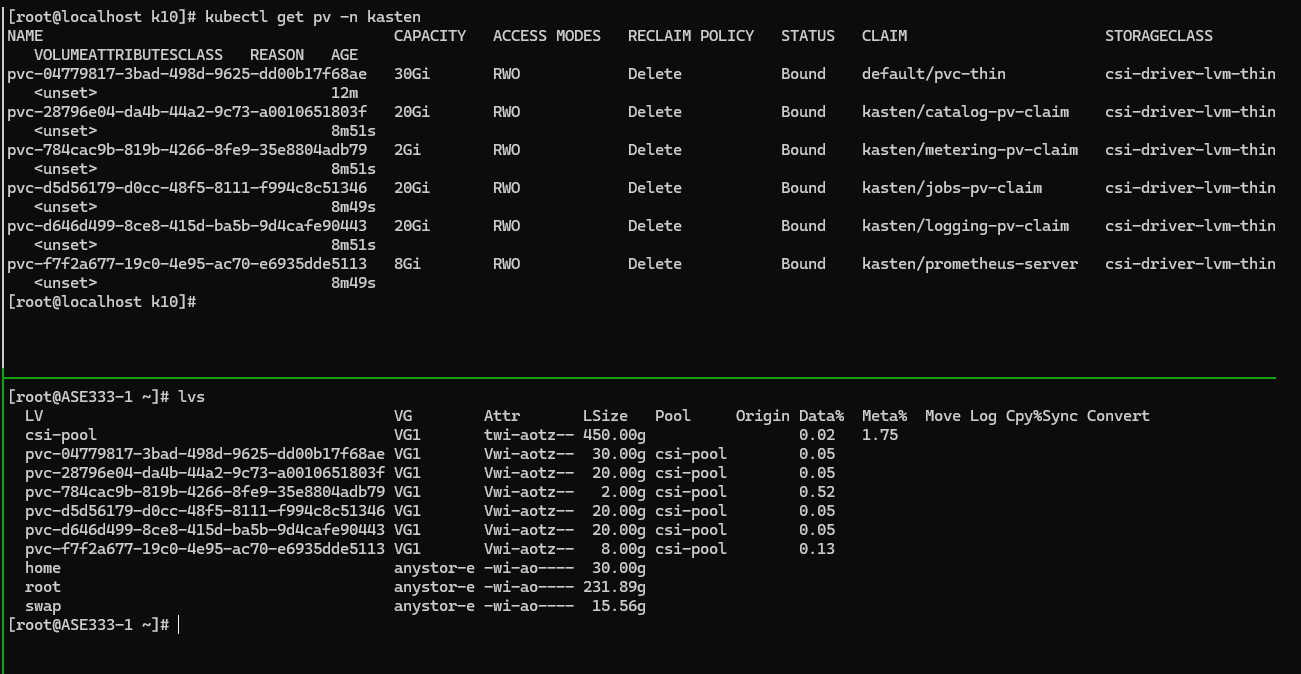Click the kasten/logging-pv-claim claim text
Viewport: 1301px width, 674px height.
[x=965, y=226]
